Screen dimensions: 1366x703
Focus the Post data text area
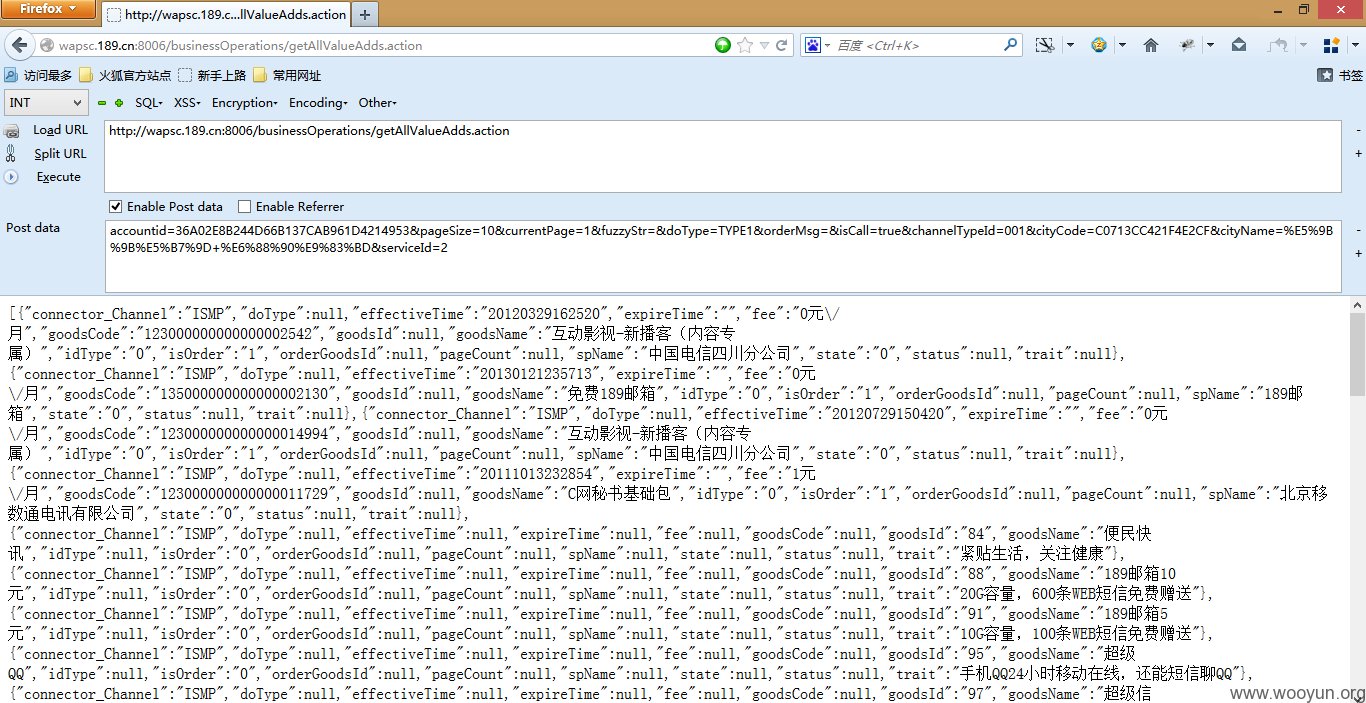723,256
